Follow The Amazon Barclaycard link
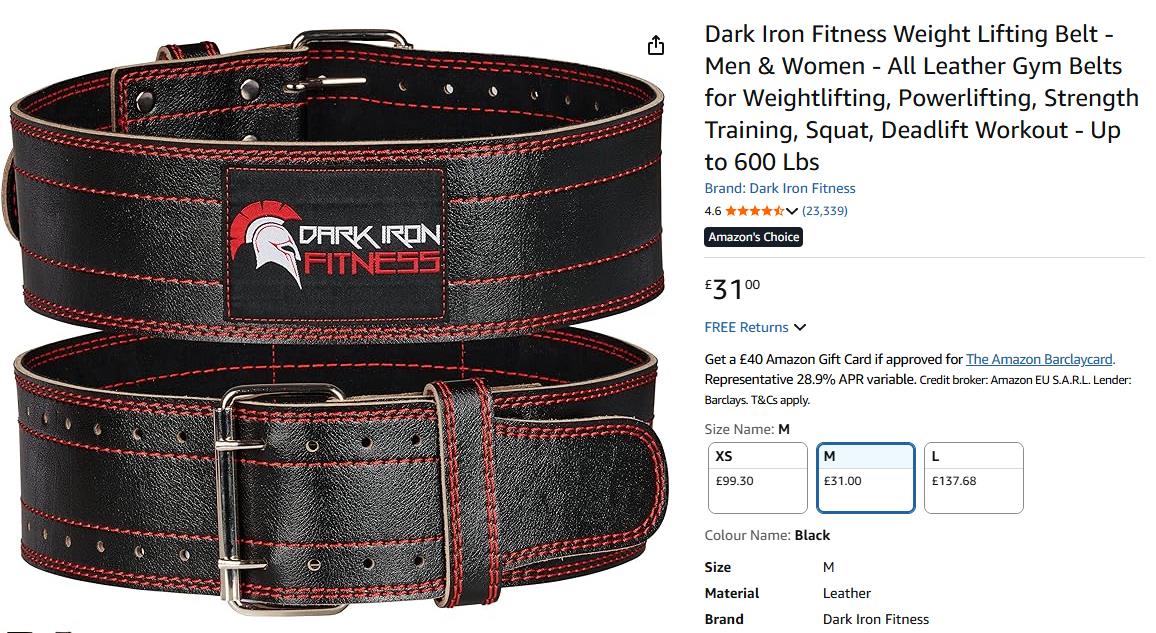The height and width of the screenshot is (633, 1156). coord(1039,359)
